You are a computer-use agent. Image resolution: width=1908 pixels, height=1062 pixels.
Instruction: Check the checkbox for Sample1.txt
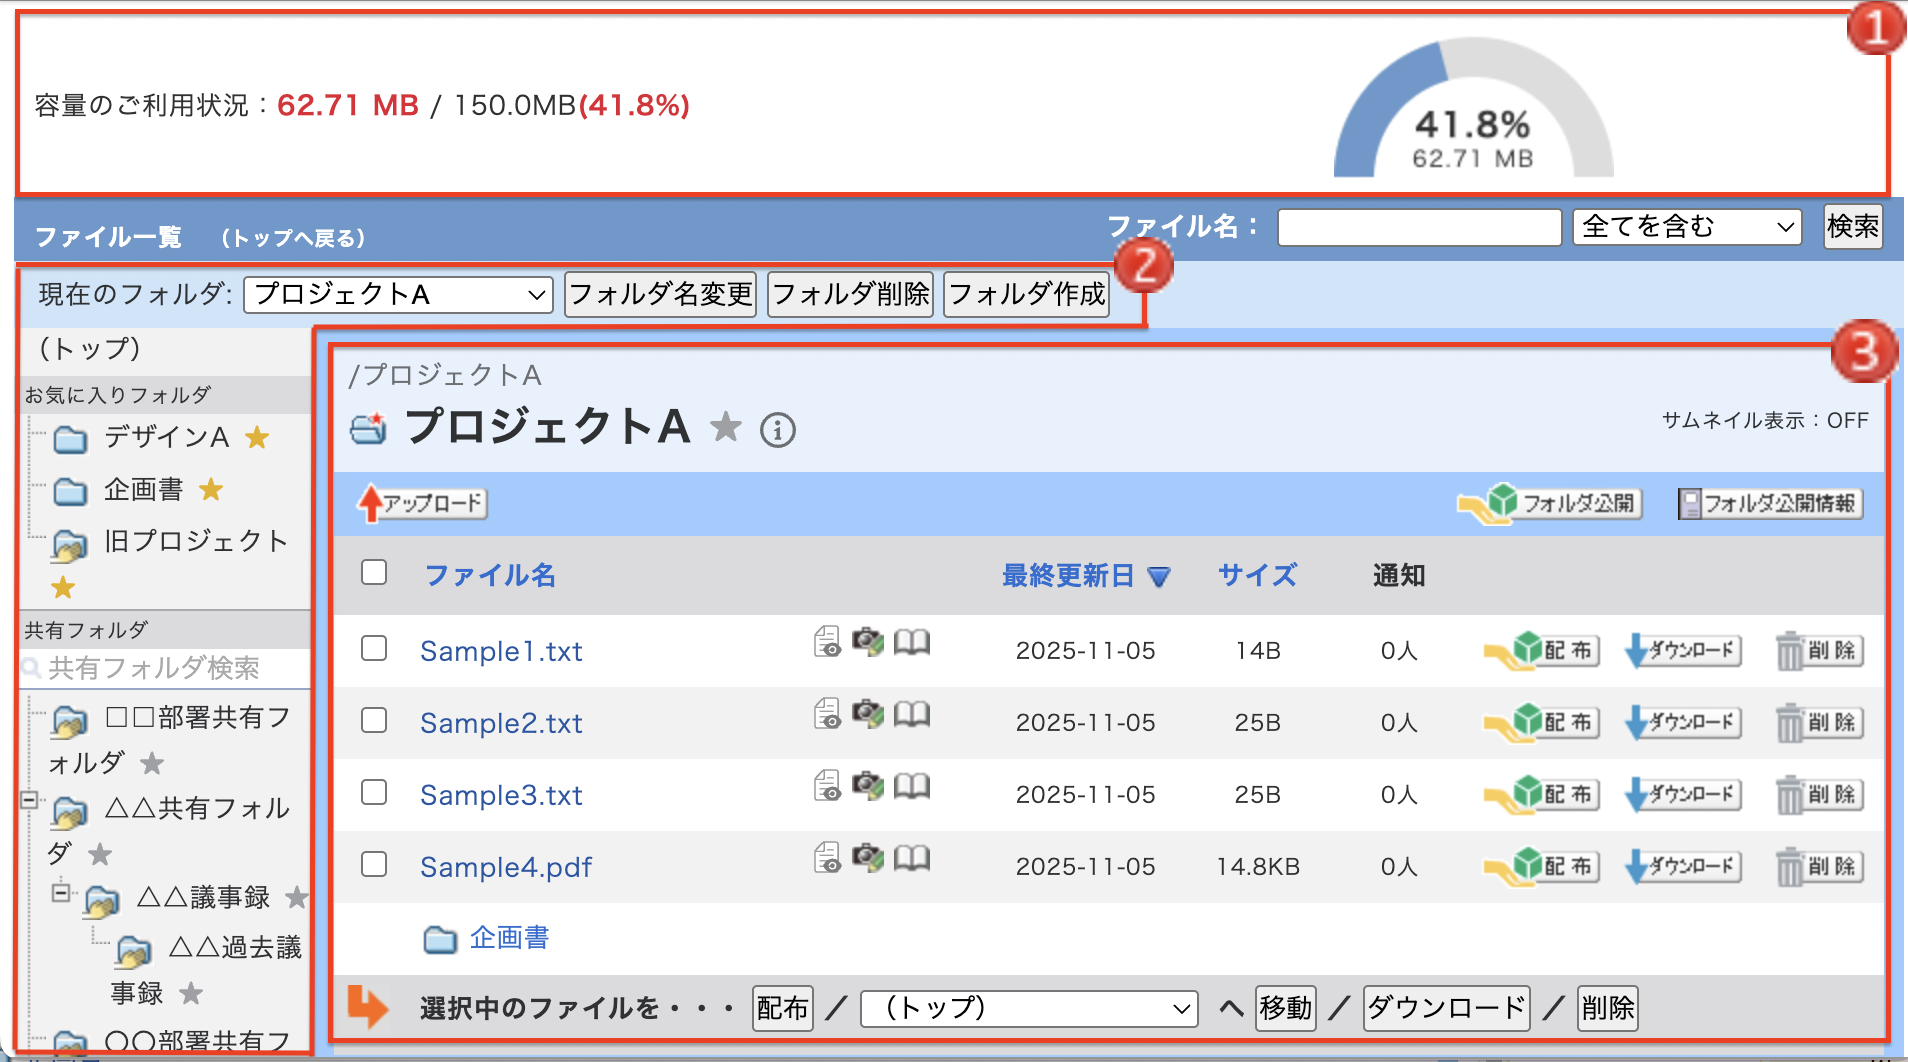coord(374,649)
